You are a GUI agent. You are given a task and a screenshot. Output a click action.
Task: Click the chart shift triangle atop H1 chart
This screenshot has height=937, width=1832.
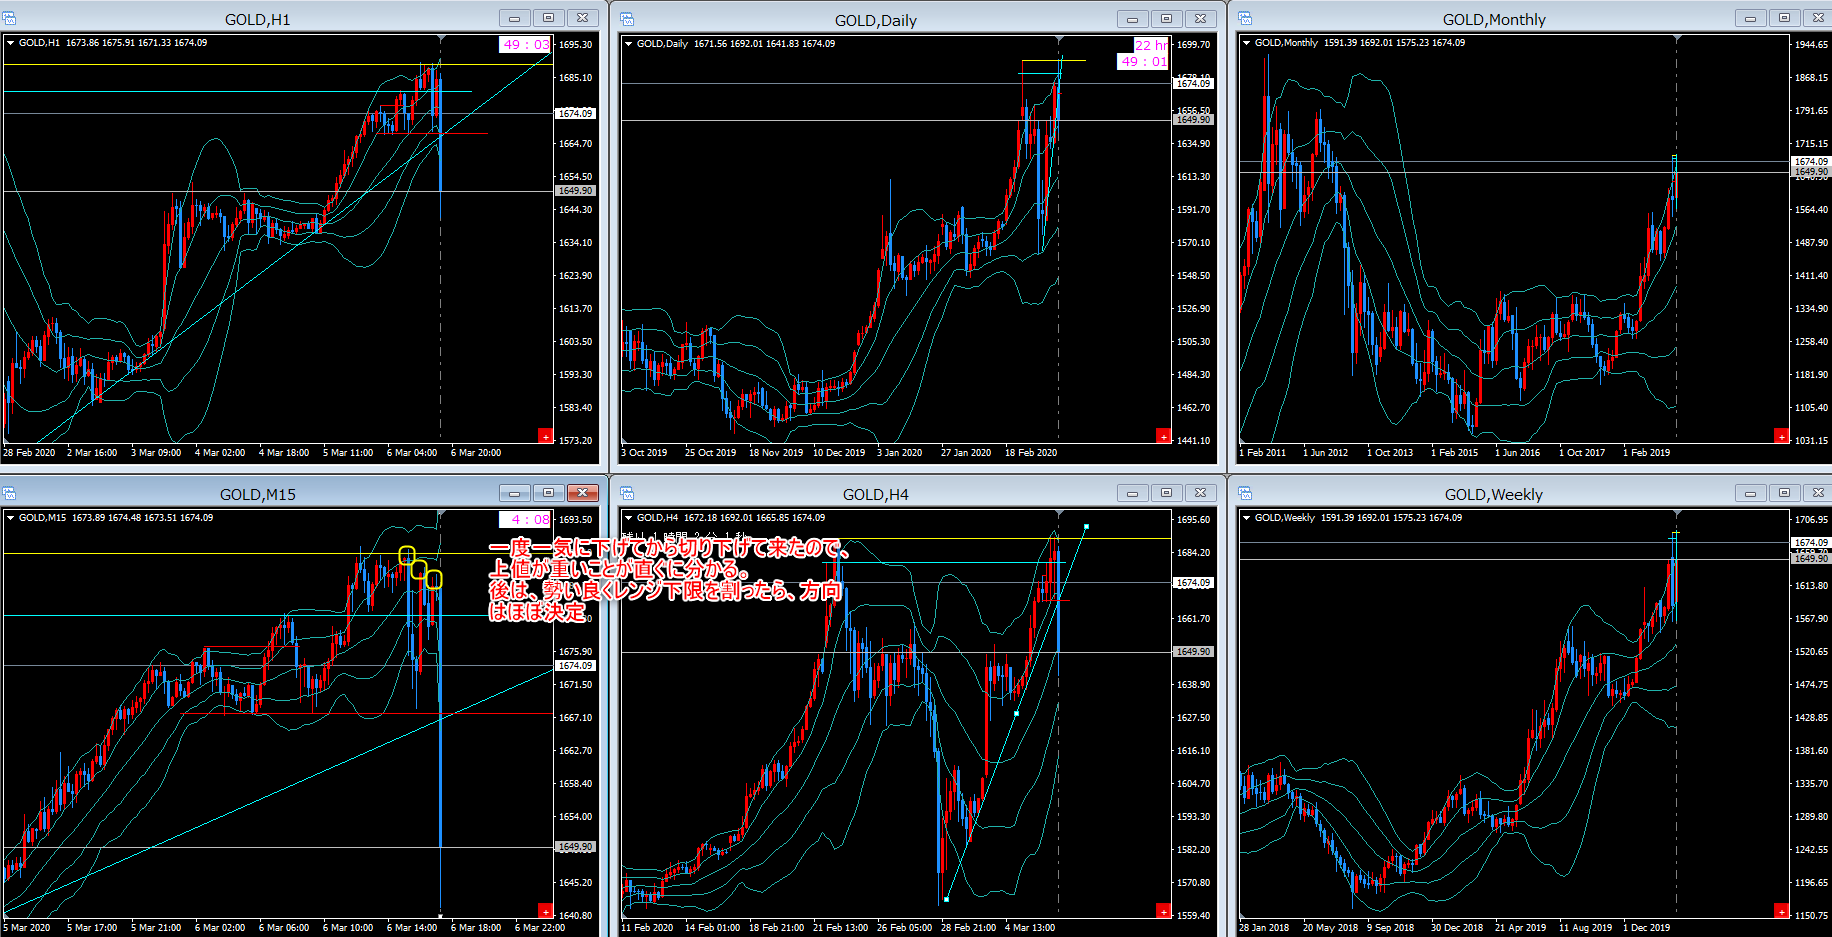(x=441, y=39)
